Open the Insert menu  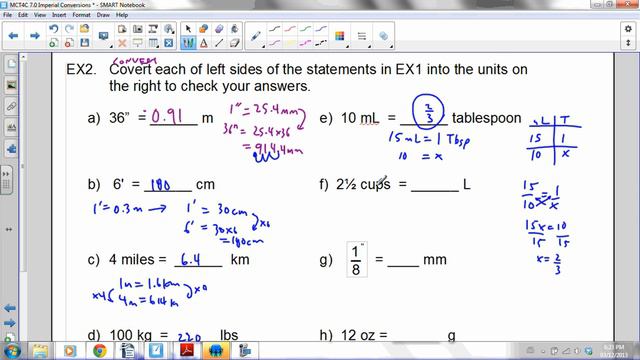(x=59, y=15)
